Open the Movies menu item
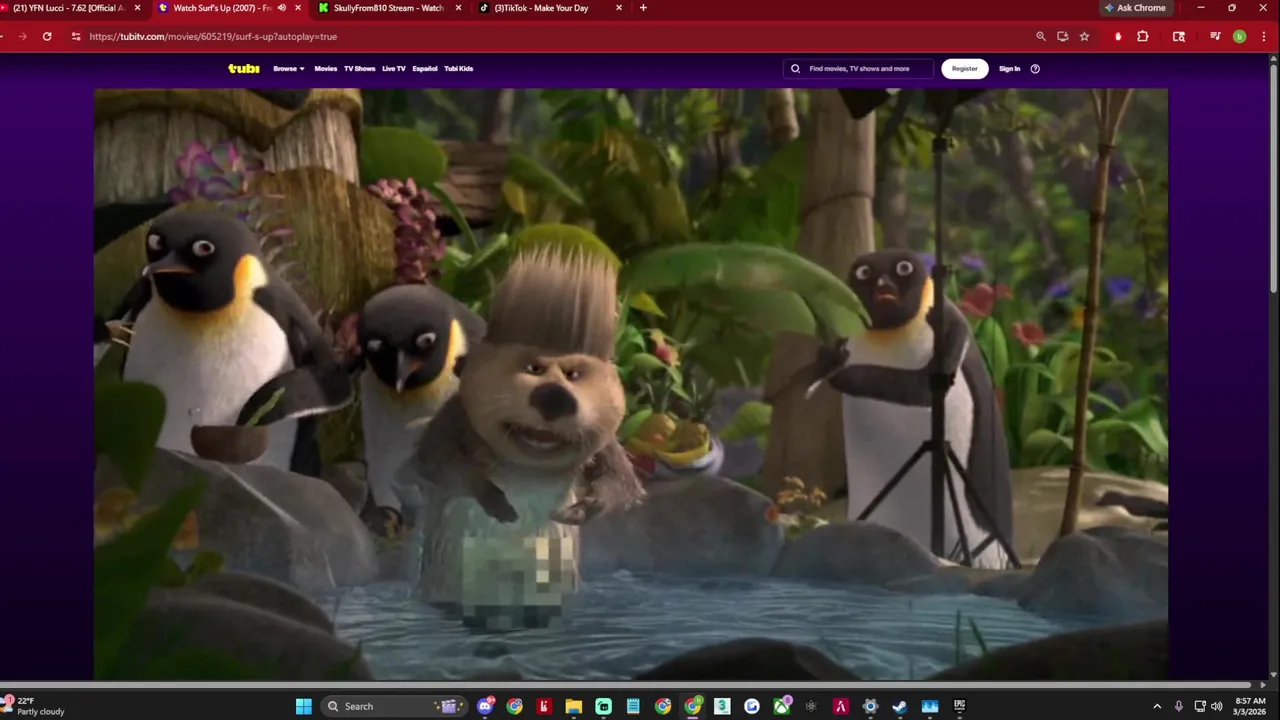This screenshot has height=720, width=1280. pyautogui.click(x=326, y=69)
